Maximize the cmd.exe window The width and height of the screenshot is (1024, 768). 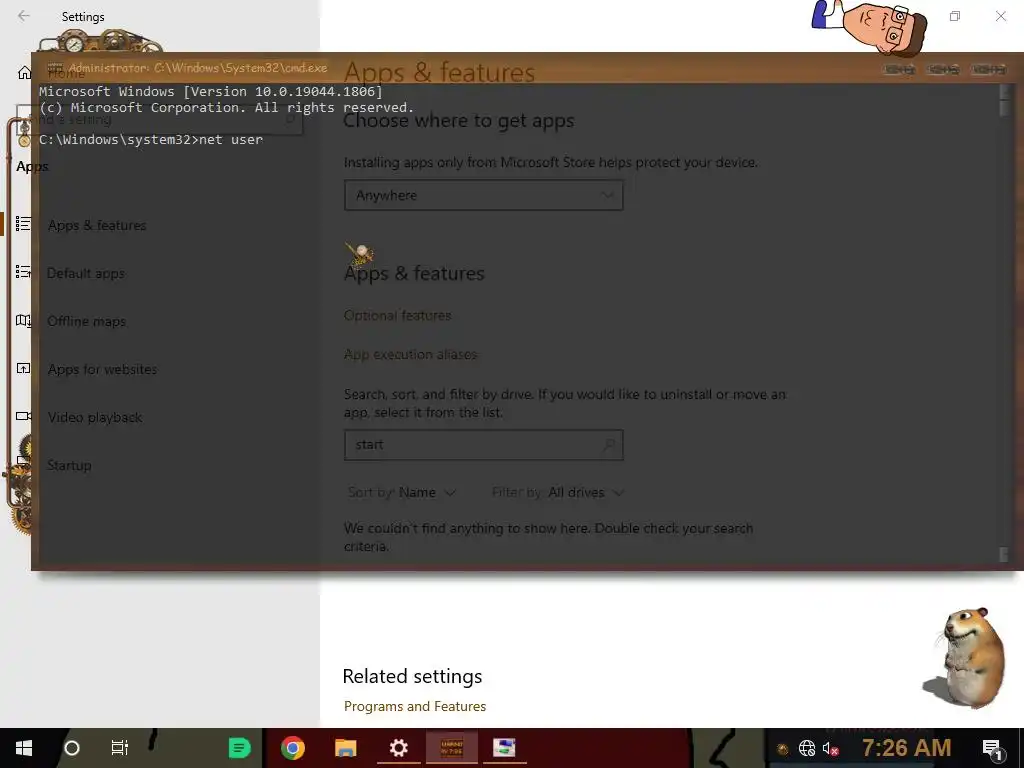[943, 69]
